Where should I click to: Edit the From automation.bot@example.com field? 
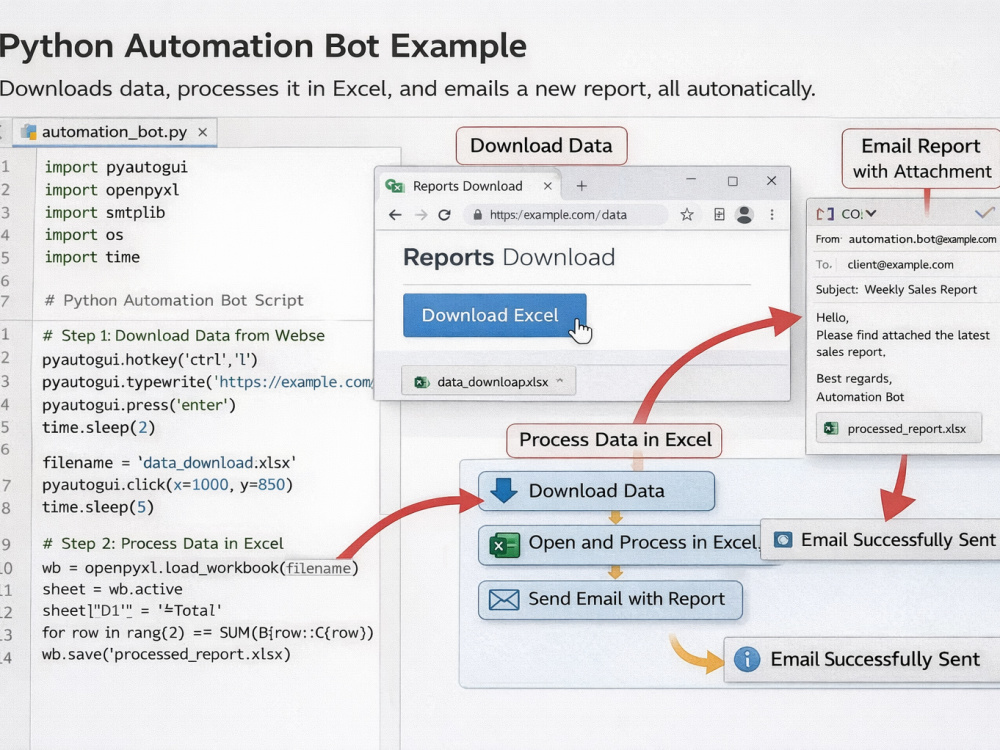906,239
